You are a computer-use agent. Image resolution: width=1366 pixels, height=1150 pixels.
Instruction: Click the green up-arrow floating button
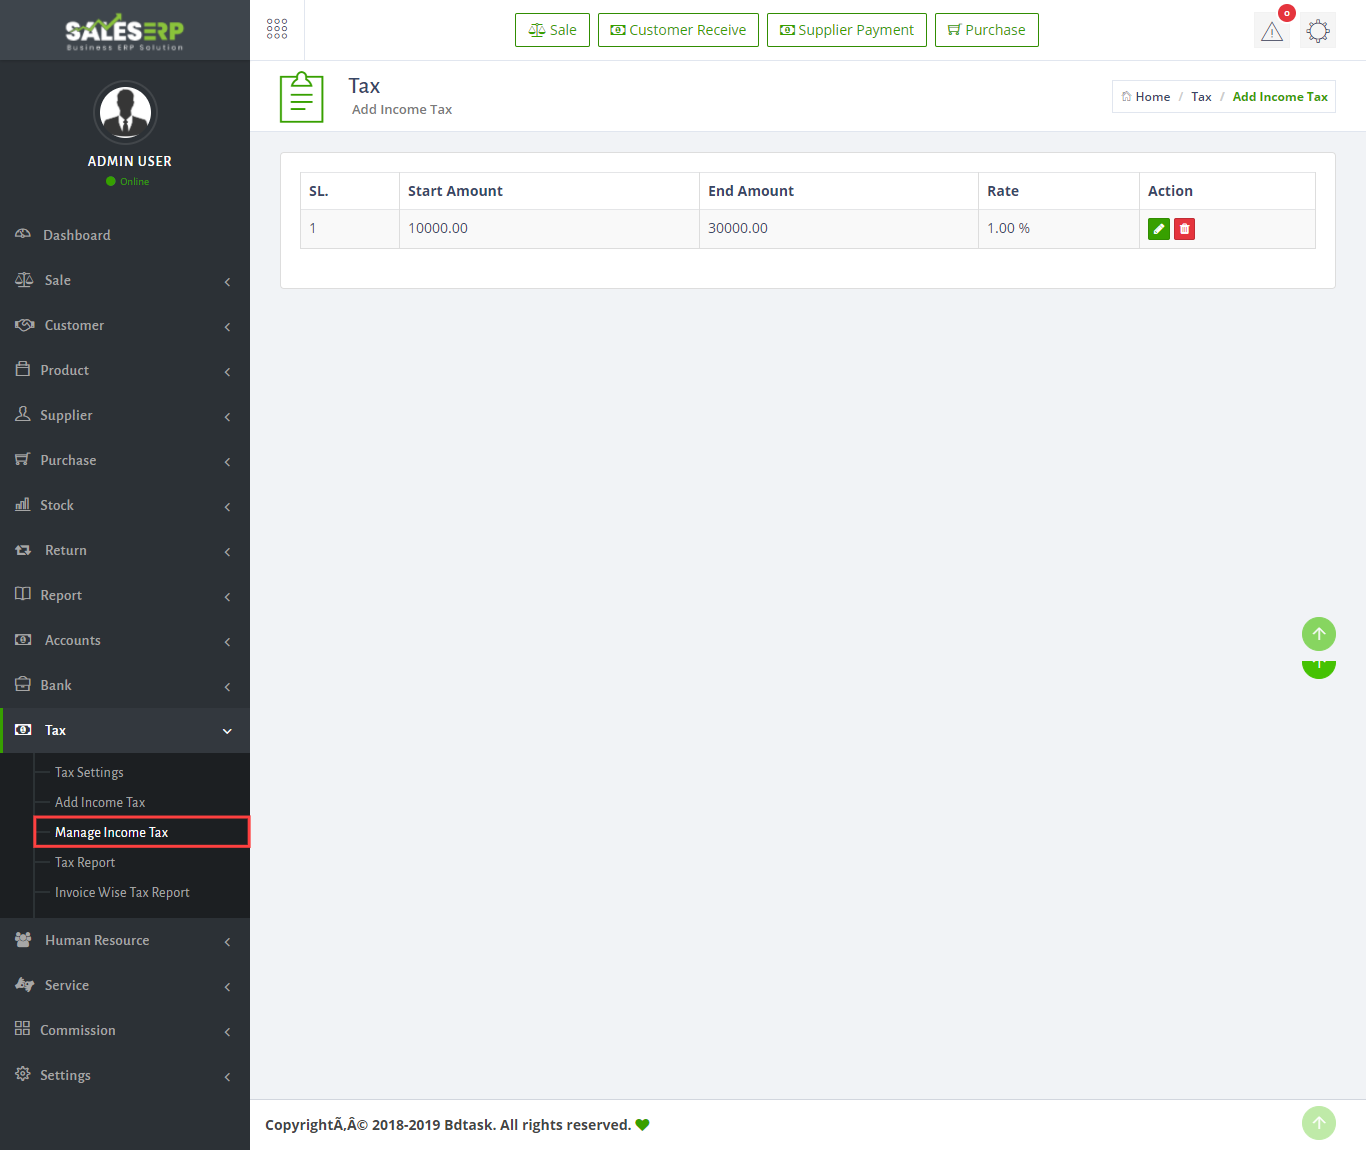click(x=1318, y=634)
